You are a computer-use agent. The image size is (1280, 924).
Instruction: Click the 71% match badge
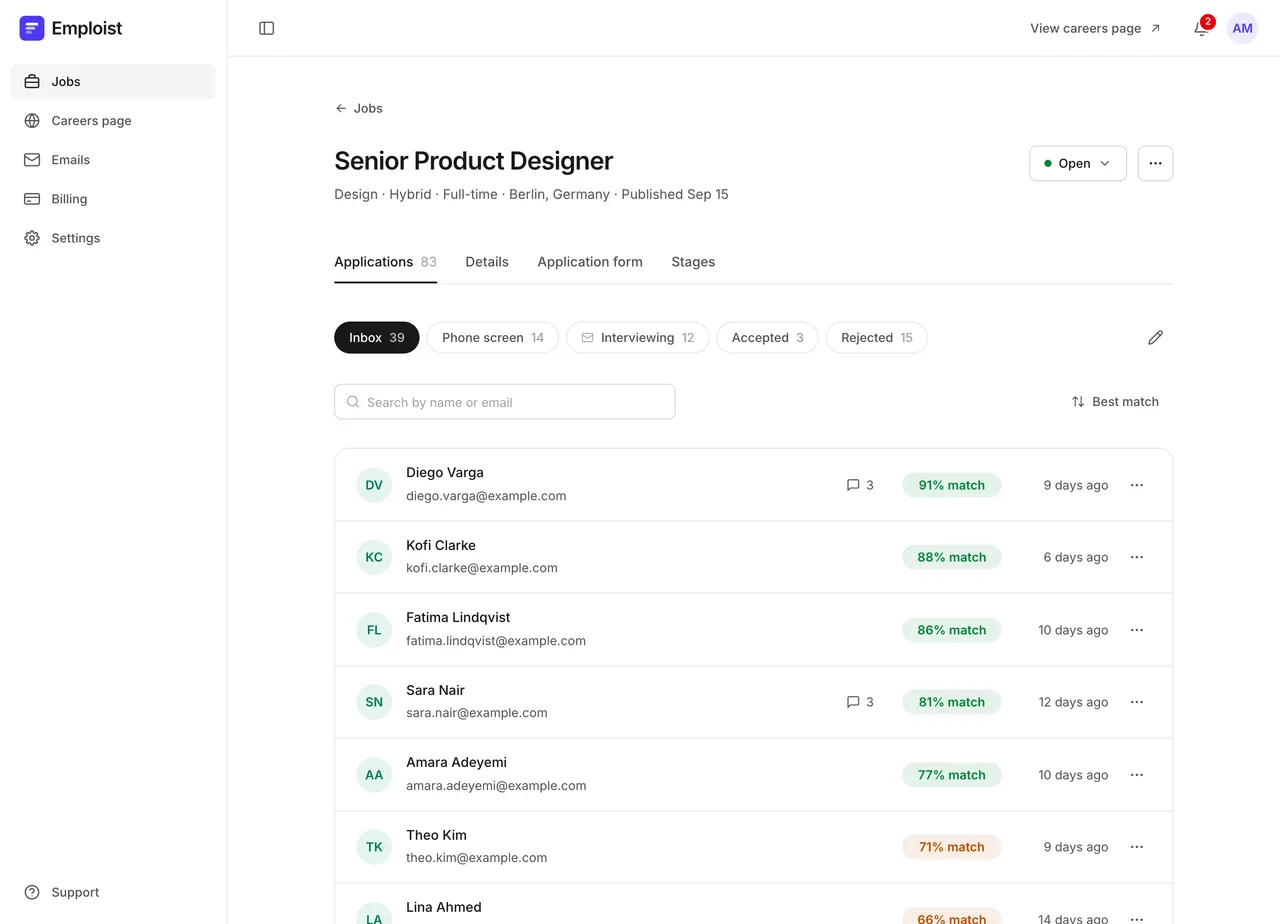[x=952, y=847]
